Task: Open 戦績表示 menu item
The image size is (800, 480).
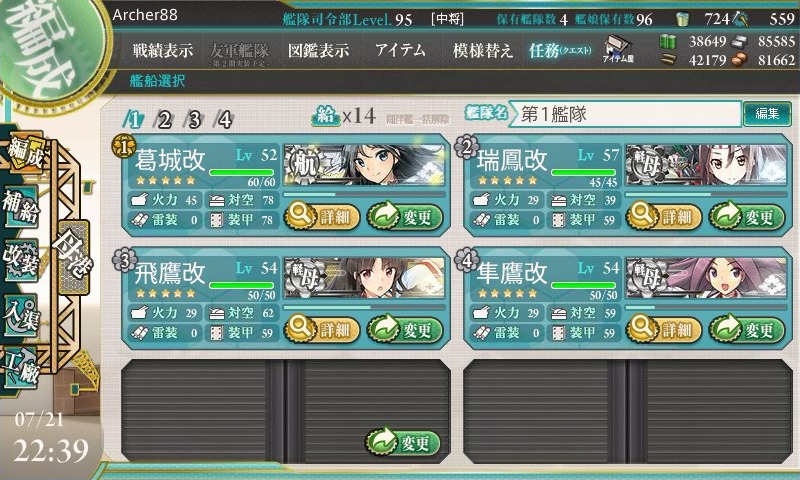Action: pos(163,50)
